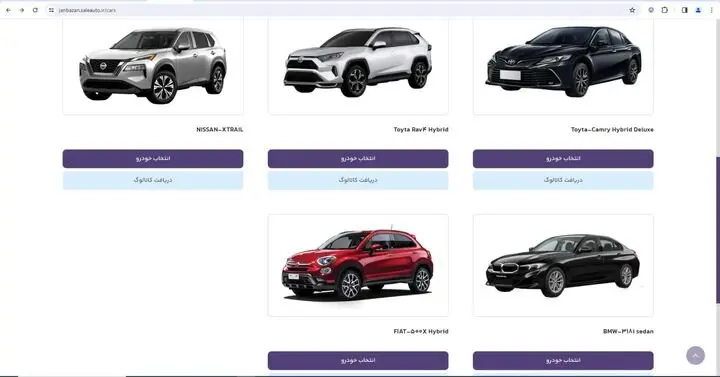Select car button under NISSAN-XTRAIL
The height and width of the screenshot is (377, 720).
tap(153, 158)
